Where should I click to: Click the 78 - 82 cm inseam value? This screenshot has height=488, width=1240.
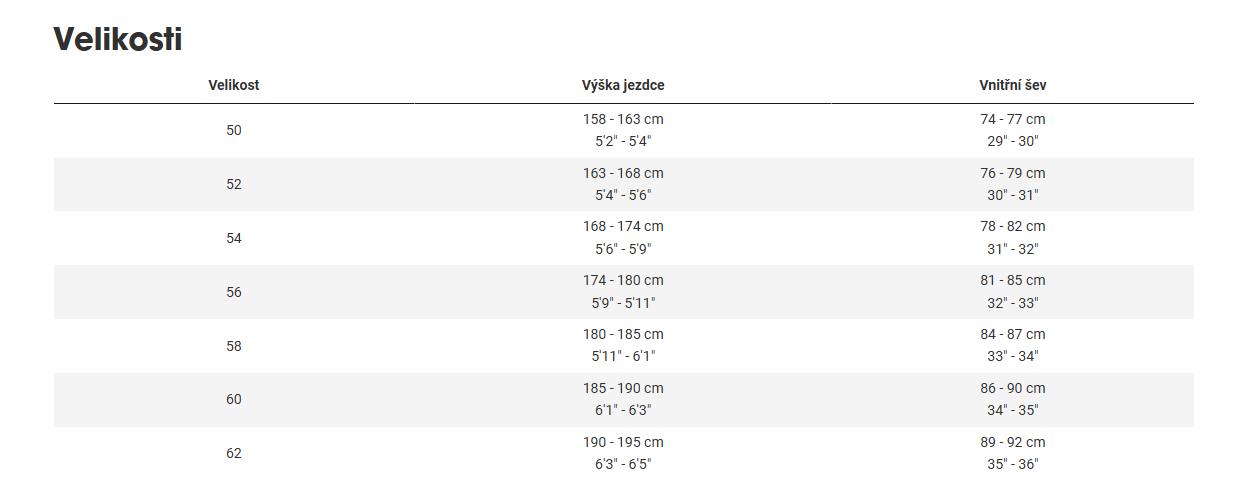pyautogui.click(x=1012, y=227)
